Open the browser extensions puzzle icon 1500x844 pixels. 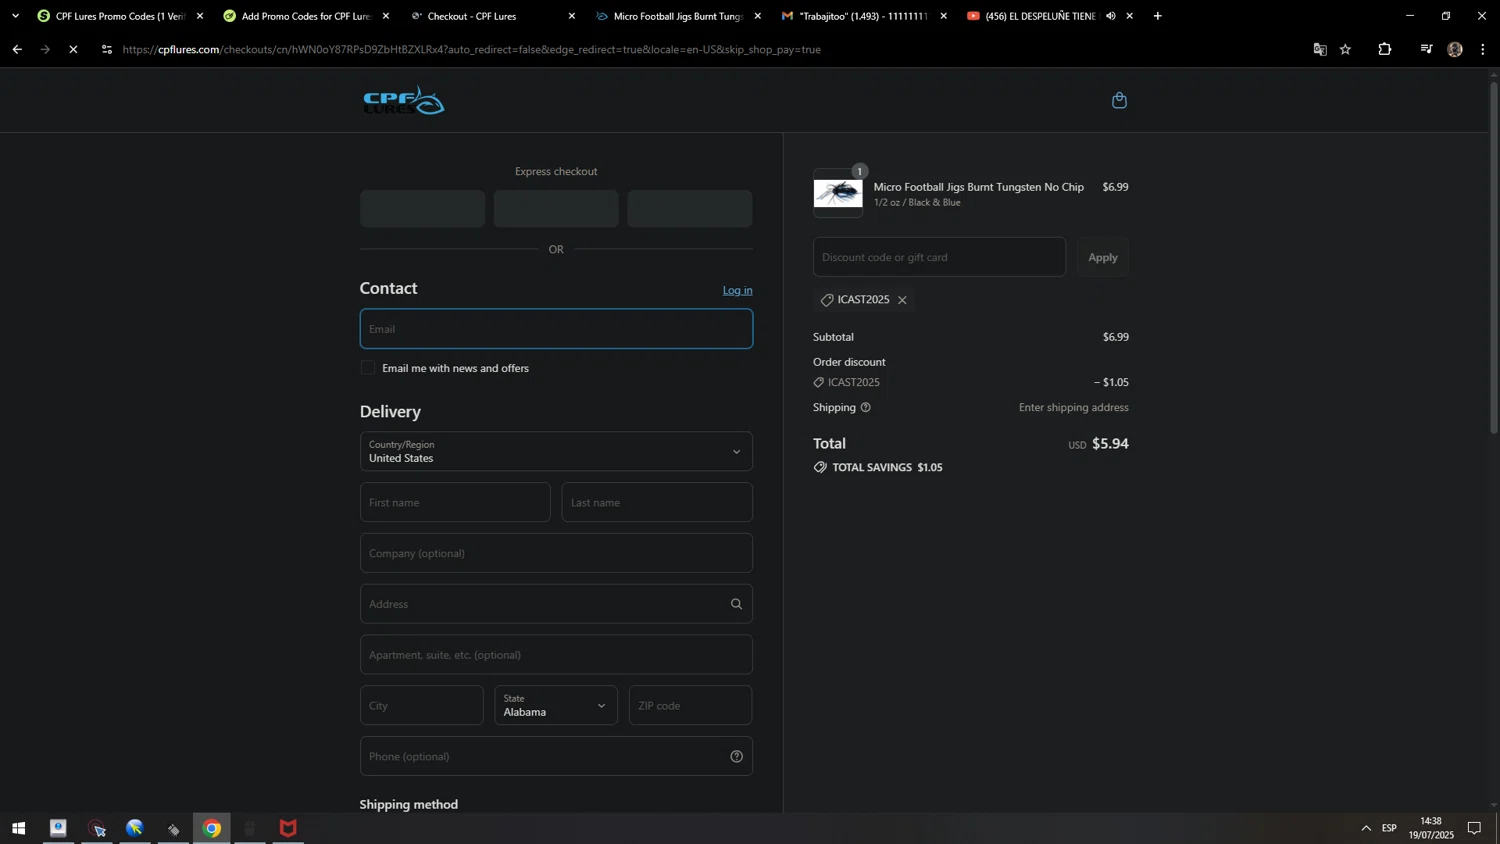click(1385, 49)
